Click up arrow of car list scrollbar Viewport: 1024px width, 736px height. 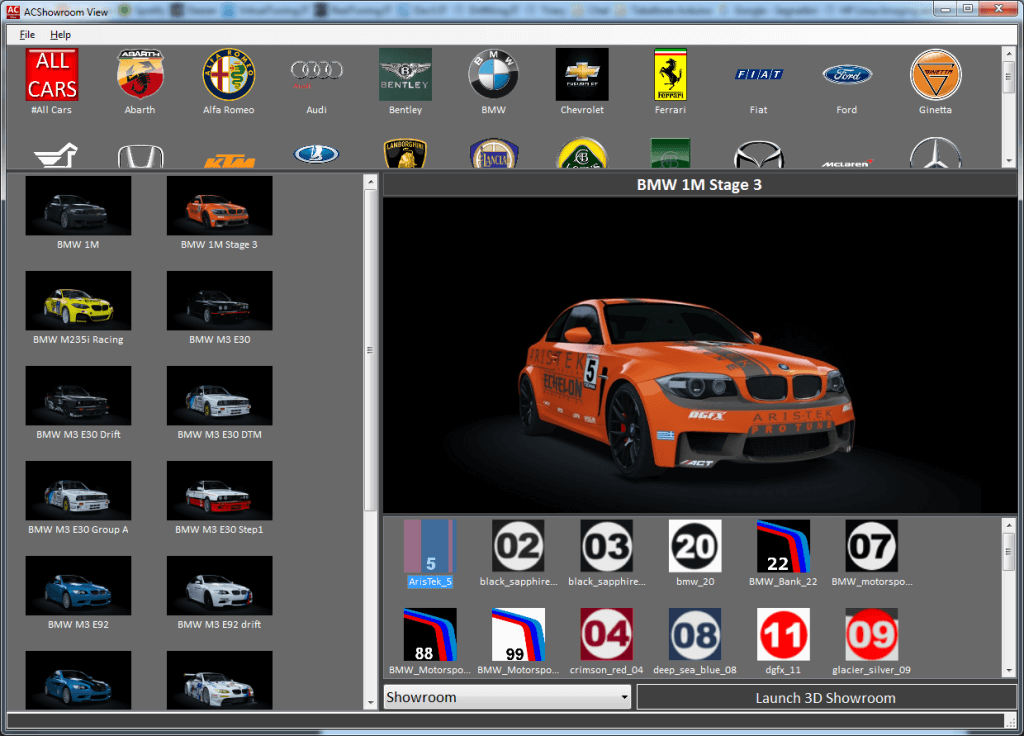pyautogui.click(x=371, y=181)
